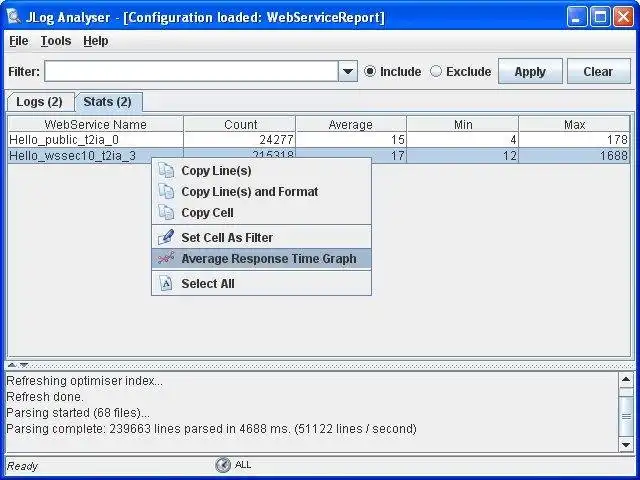Screen dimensions: 640x480
Task: Select the Include radio button
Action: click(x=369, y=71)
